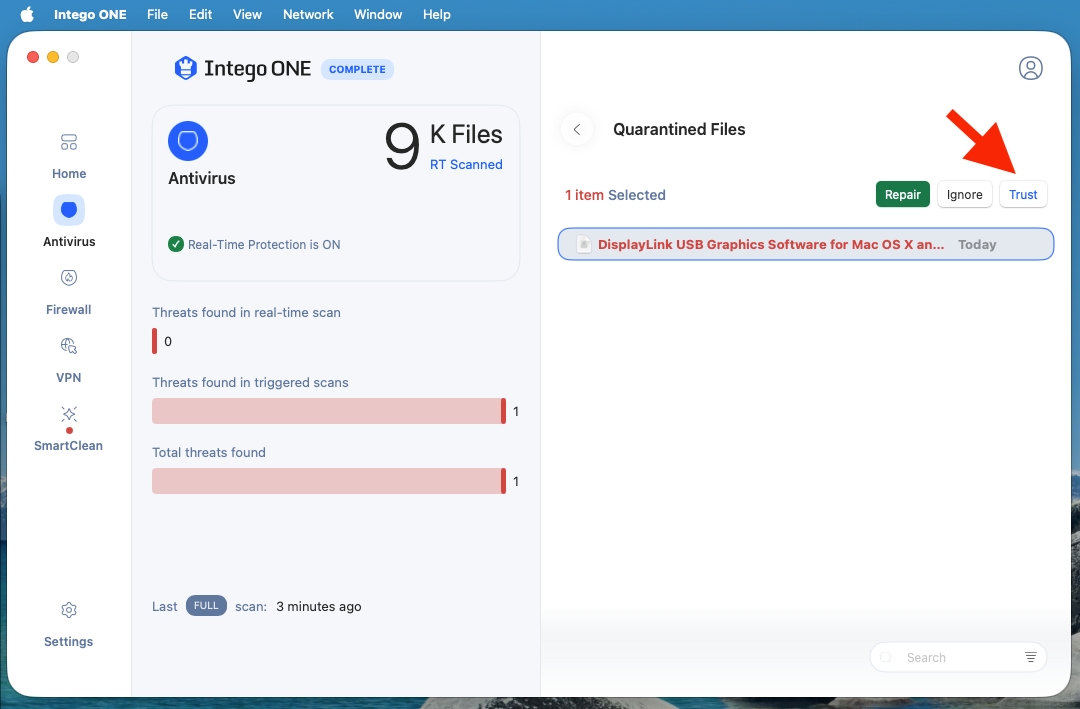The height and width of the screenshot is (709, 1080).
Task: Close the Intego ONE window
Action: click(x=33, y=57)
